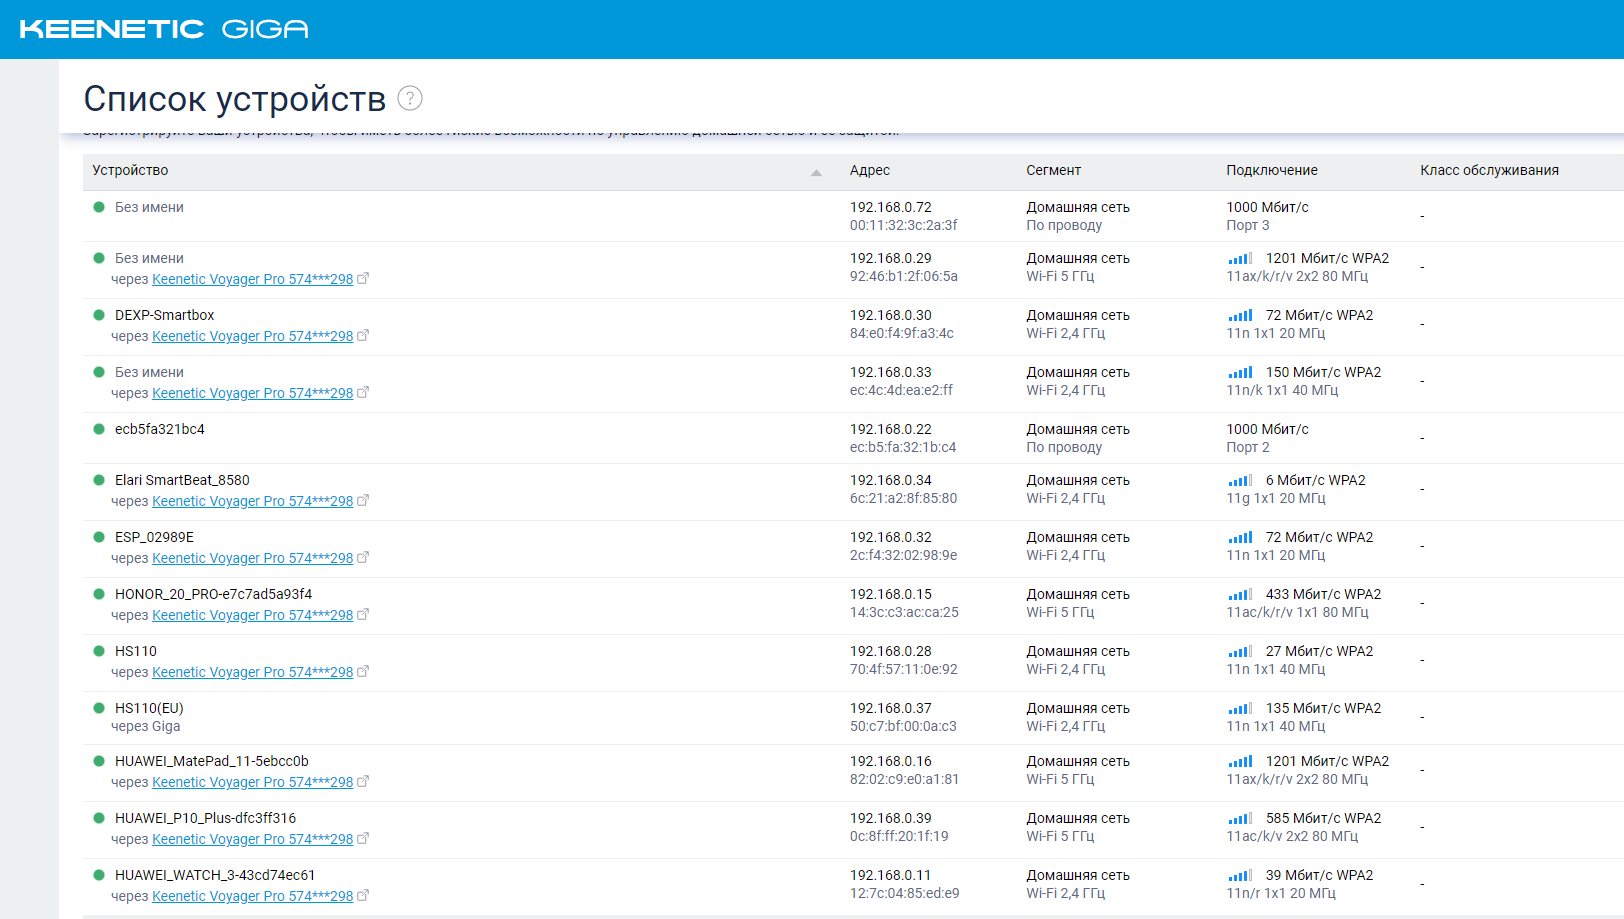Viewport: 1624px width, 919px height.
Task: Click external link icon in DEXP-Smartbox row
Action: tap(363, 336)
